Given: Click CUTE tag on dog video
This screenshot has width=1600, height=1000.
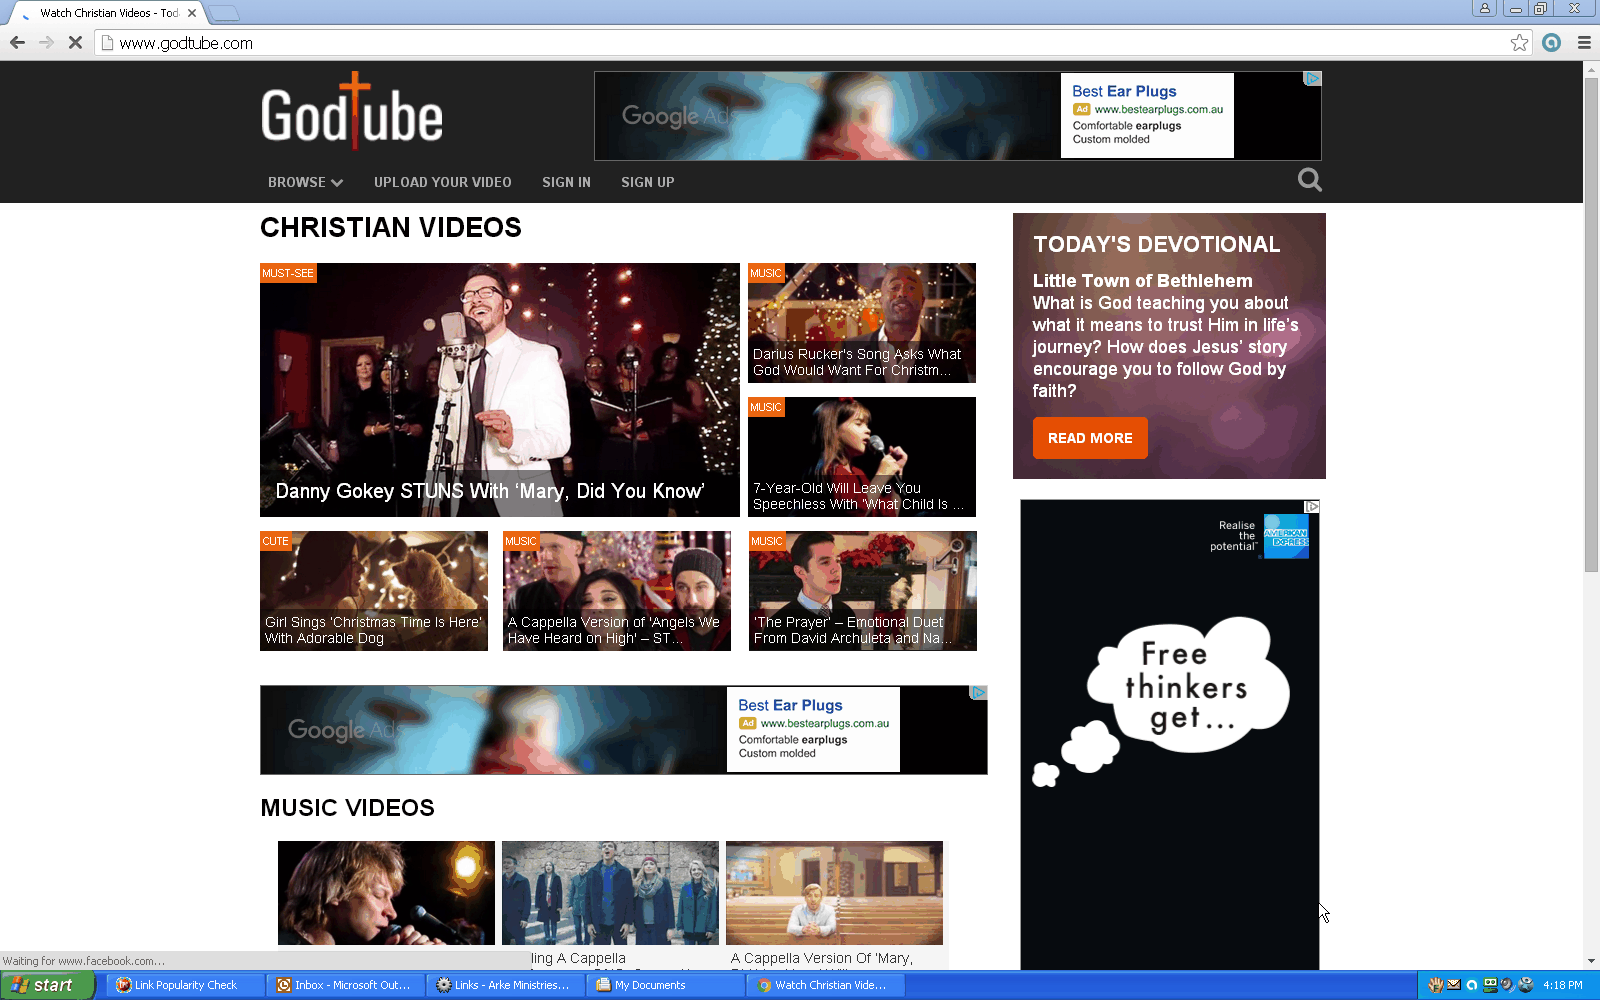Looking at the screenshot, I should (276, 541).
